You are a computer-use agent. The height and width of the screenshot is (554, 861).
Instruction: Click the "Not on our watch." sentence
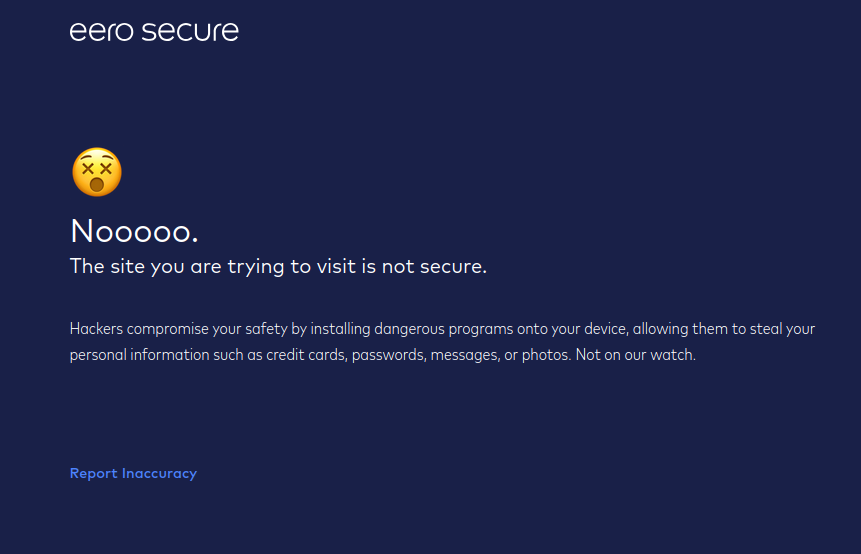click(x=635, y=355)
